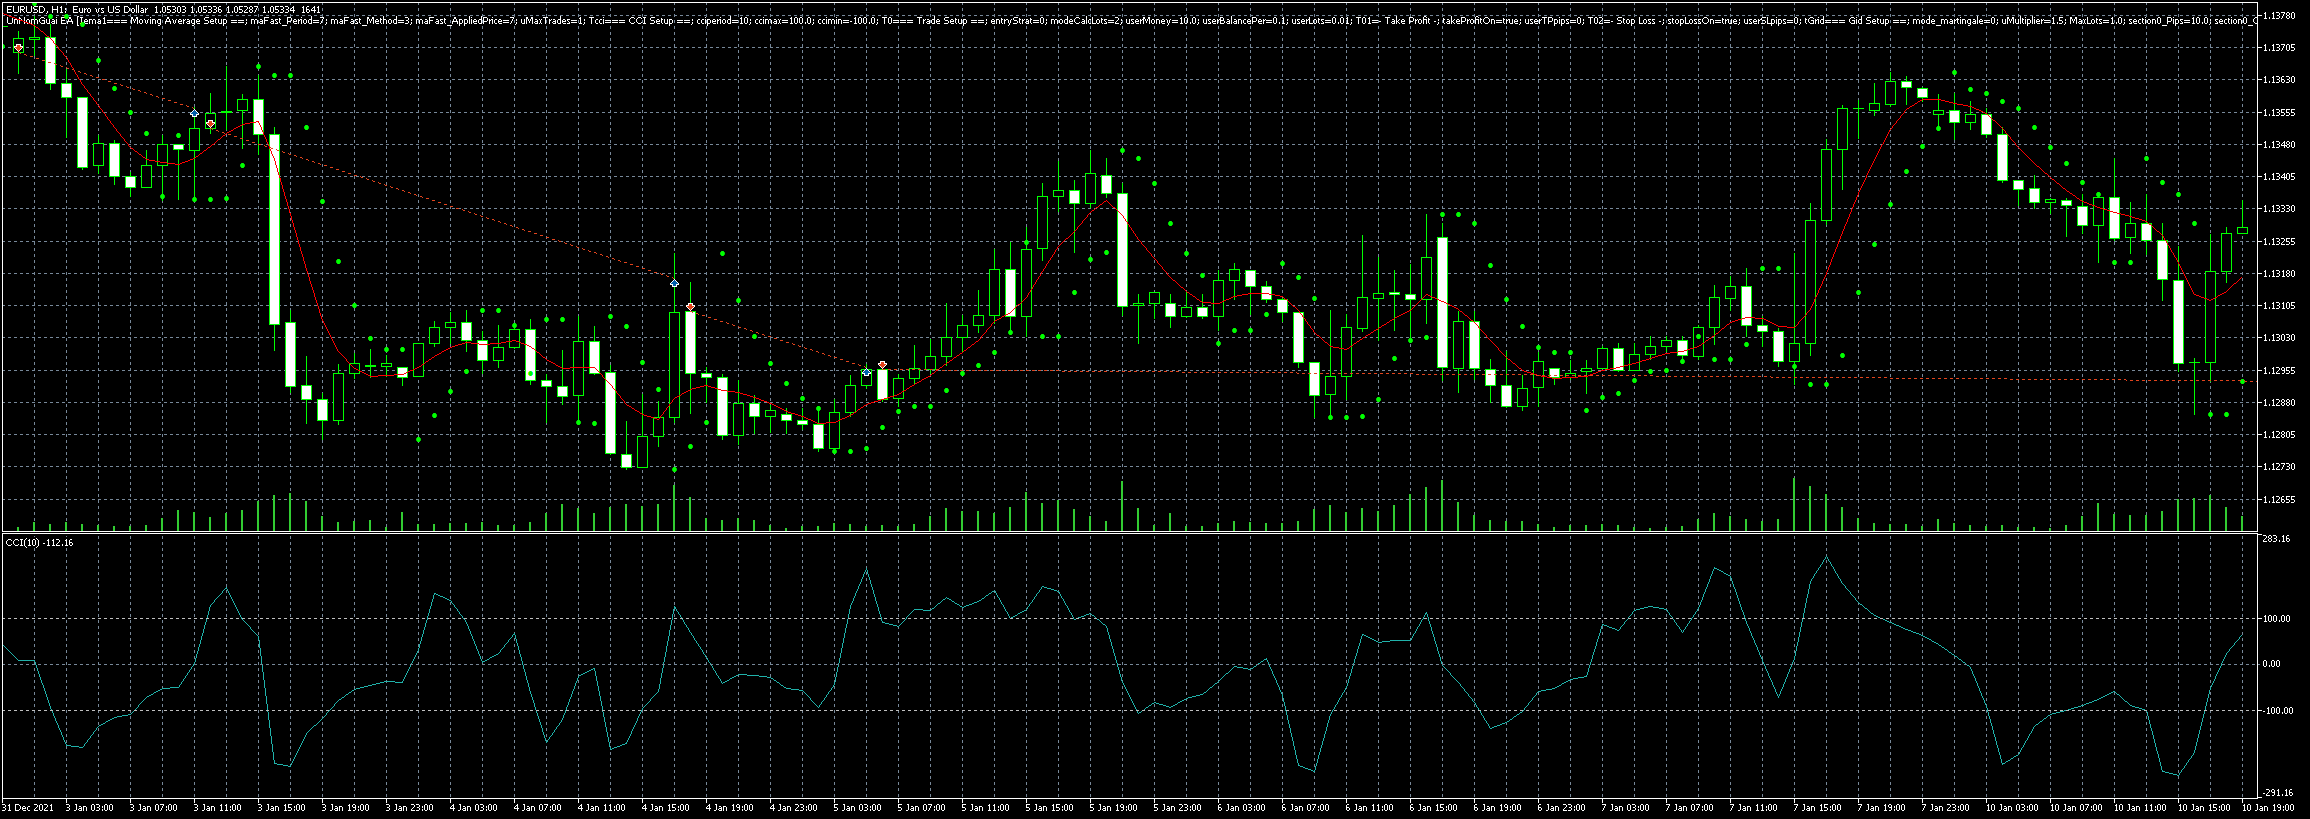Click the red trade arrow after 3 Jan 11:00
Viewport: 2310px width, 819px height.
211,123
